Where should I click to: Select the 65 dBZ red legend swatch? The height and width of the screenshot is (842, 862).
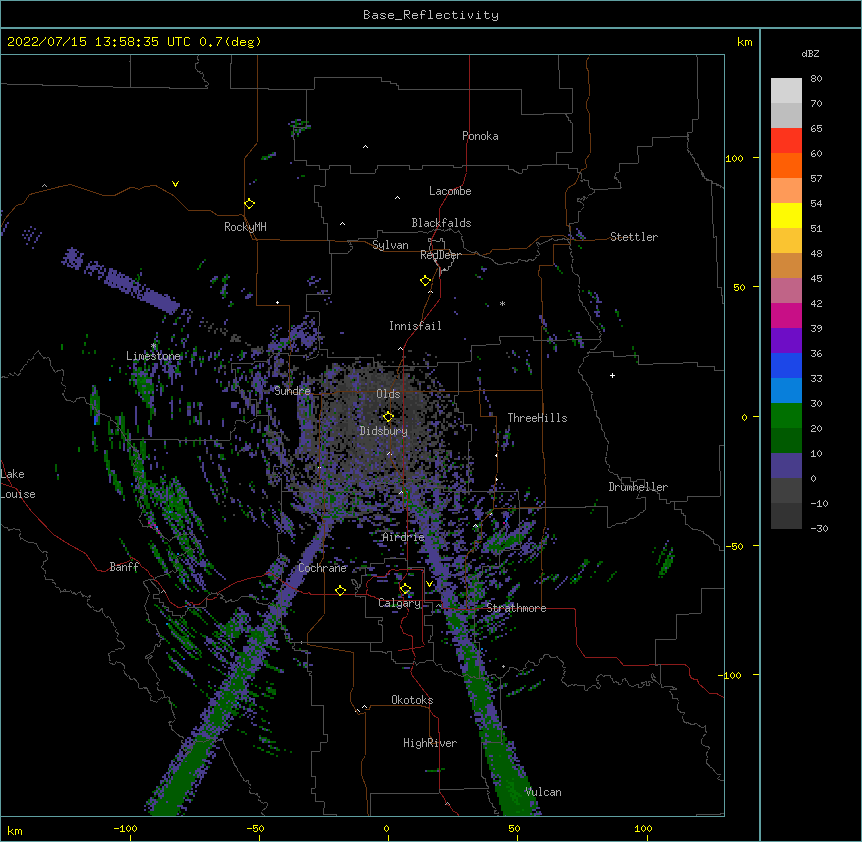786,141
